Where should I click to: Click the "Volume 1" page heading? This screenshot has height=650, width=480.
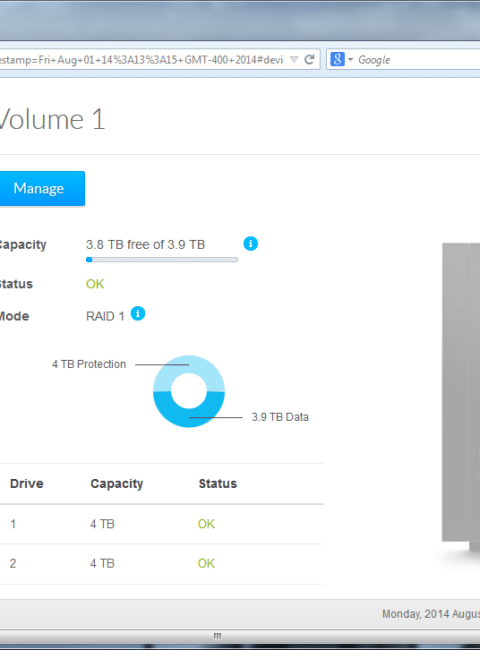coord(52,120)
